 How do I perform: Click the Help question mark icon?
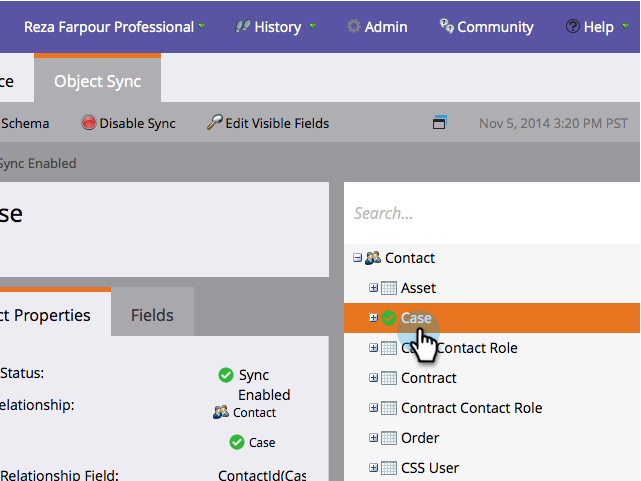click(572, 27)
